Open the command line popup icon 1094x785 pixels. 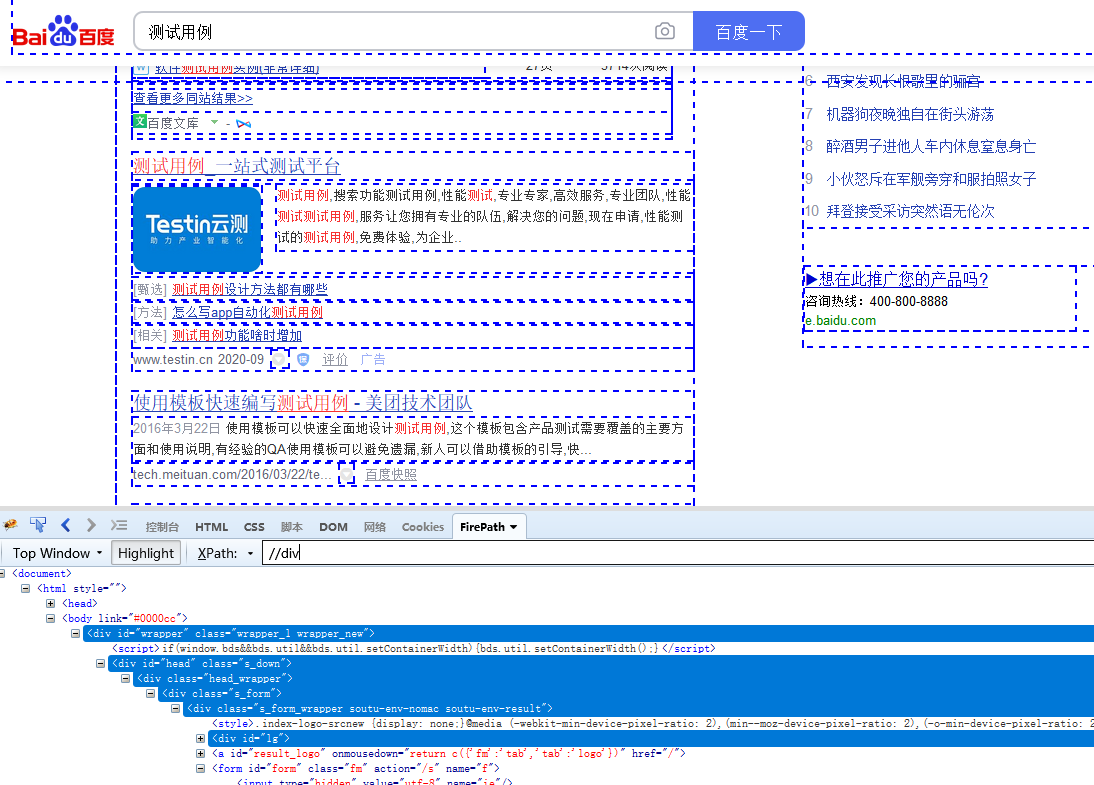(119, 525)
